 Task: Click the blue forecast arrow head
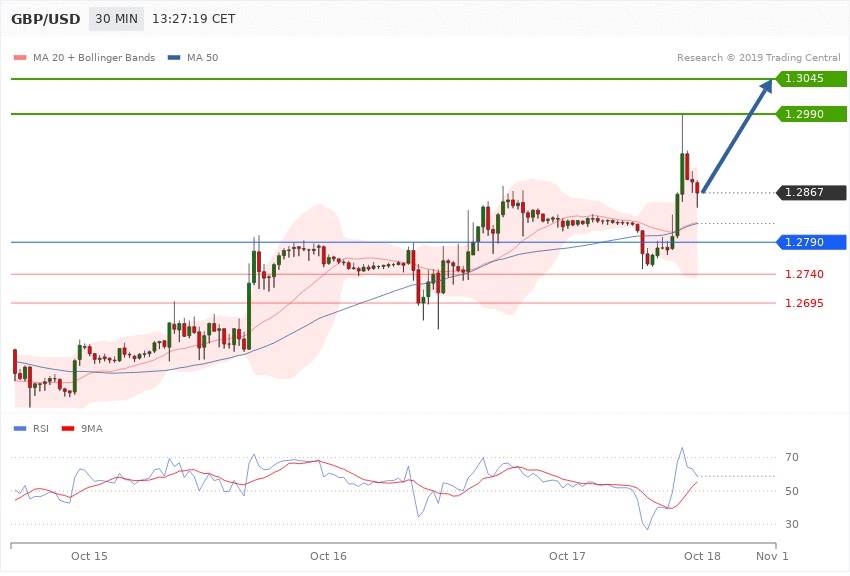[765, 88]
